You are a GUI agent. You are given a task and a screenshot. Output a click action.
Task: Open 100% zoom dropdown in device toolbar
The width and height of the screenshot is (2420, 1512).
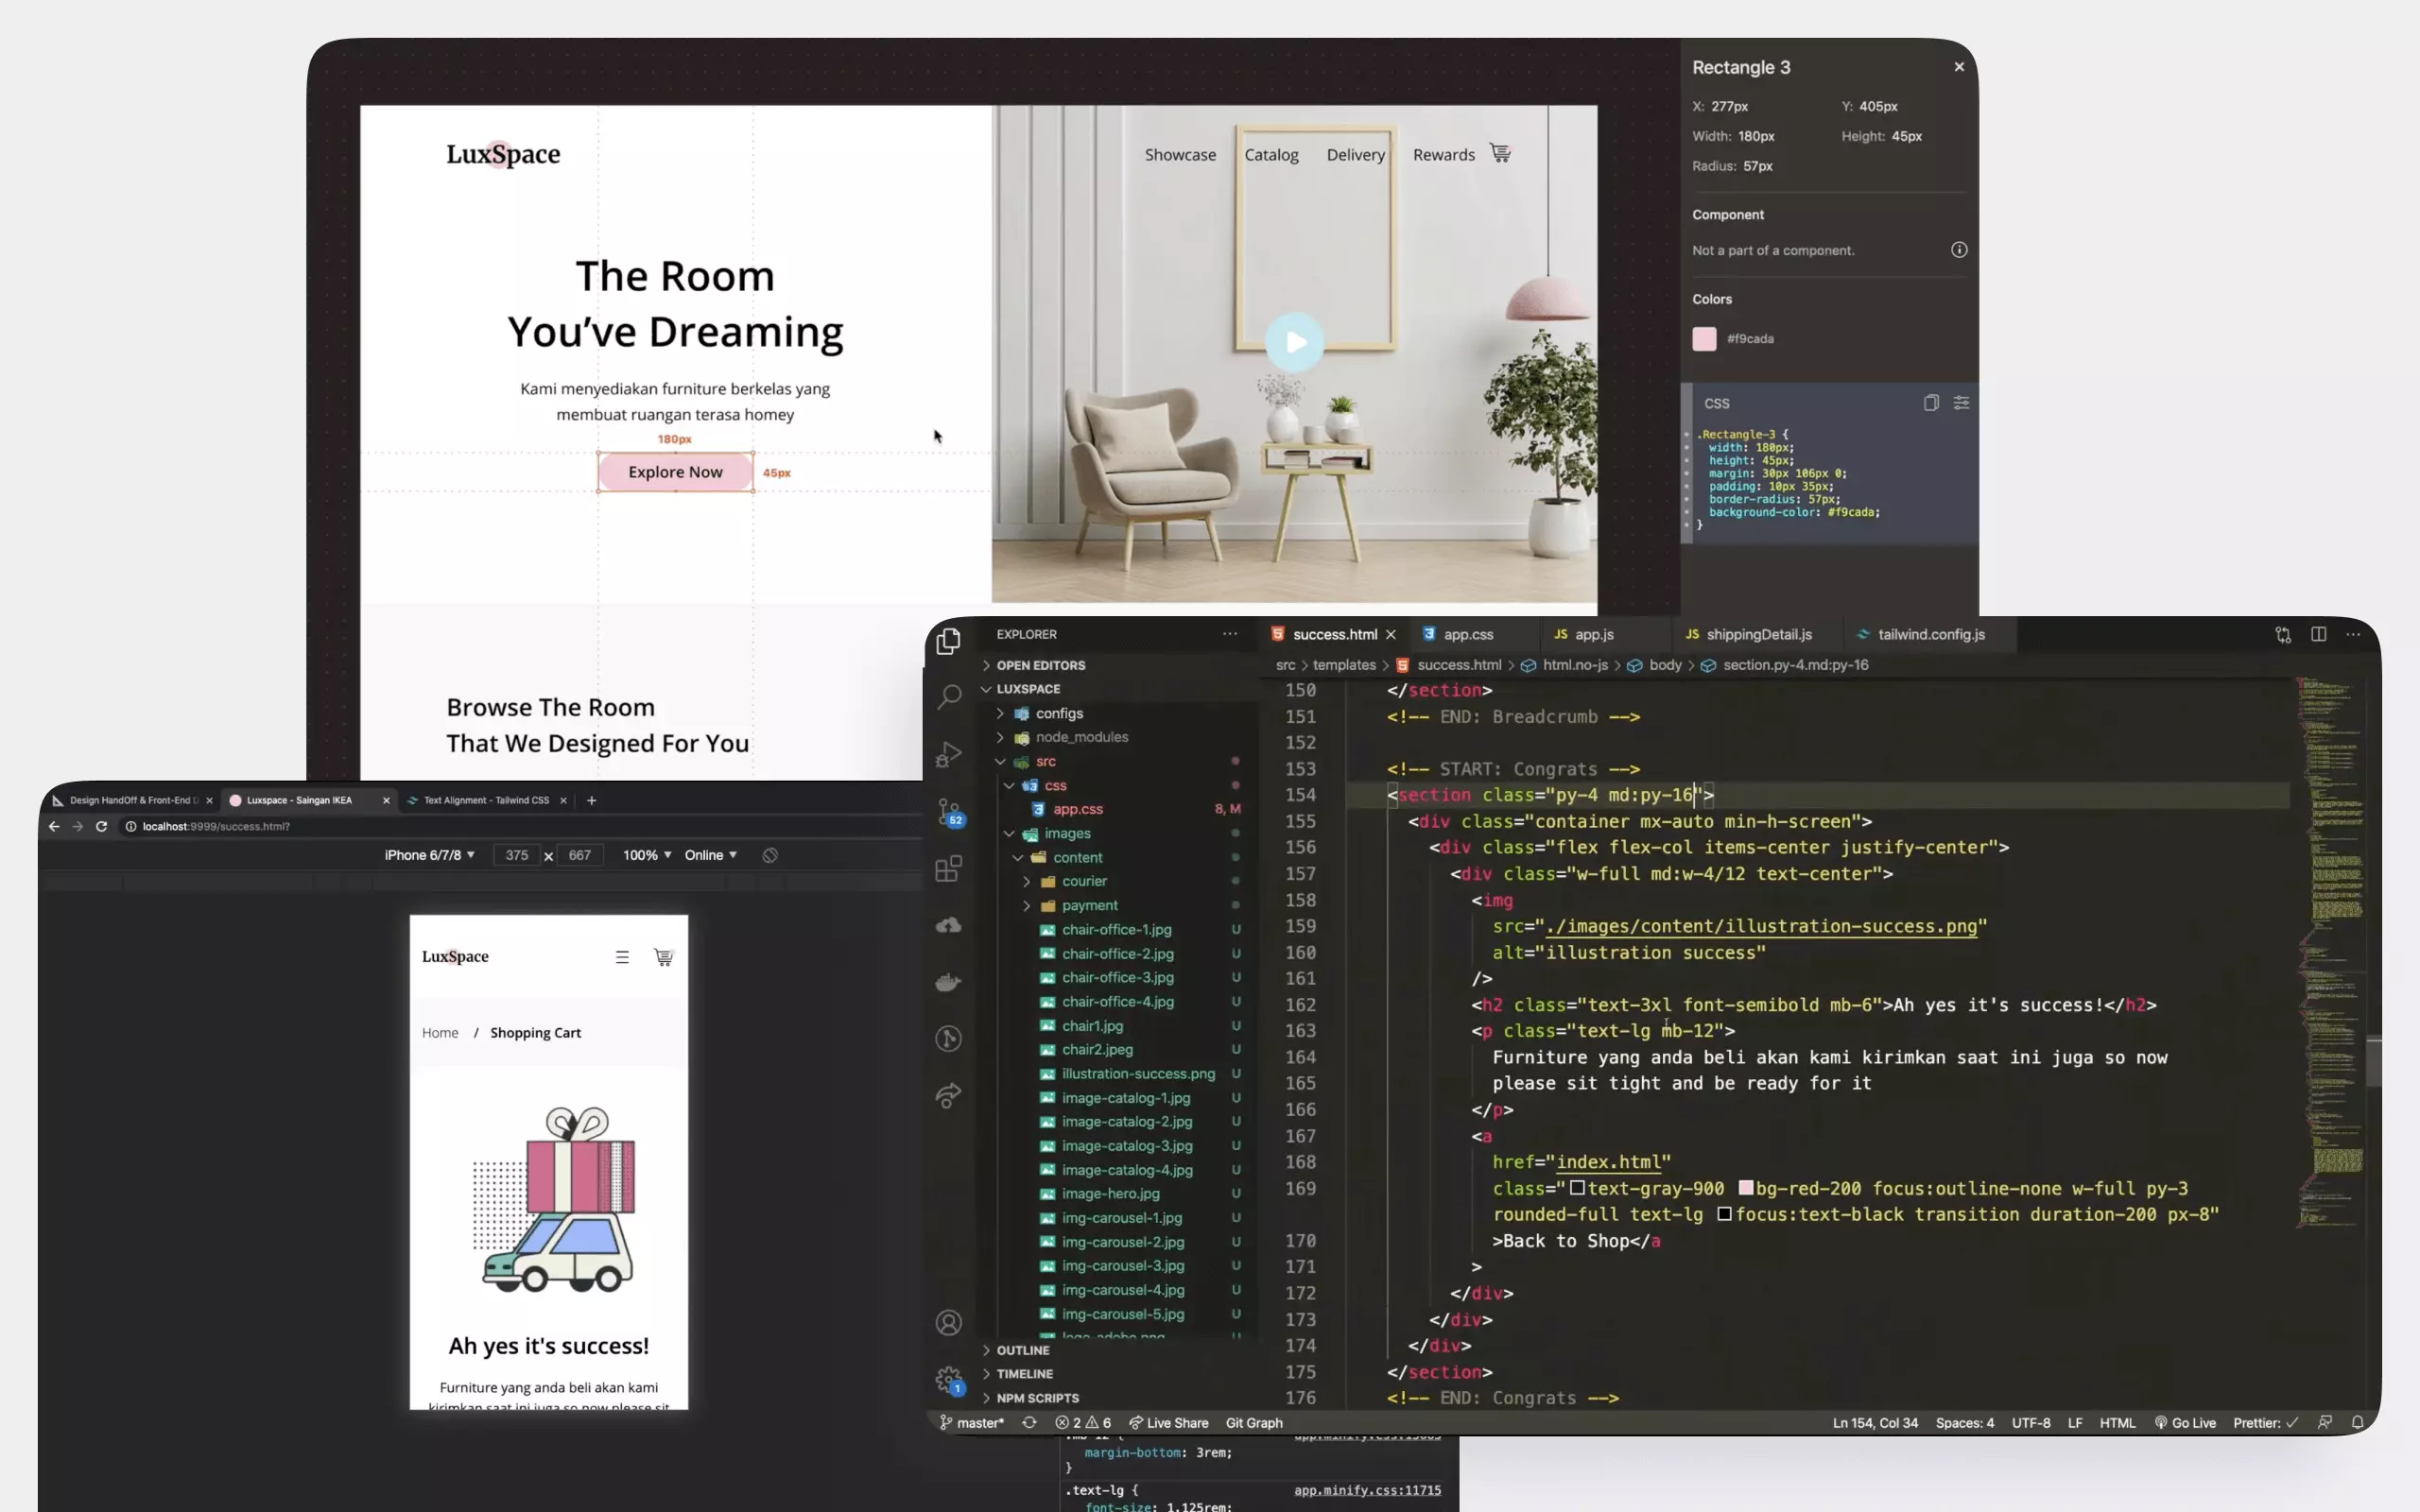[647, 855]
